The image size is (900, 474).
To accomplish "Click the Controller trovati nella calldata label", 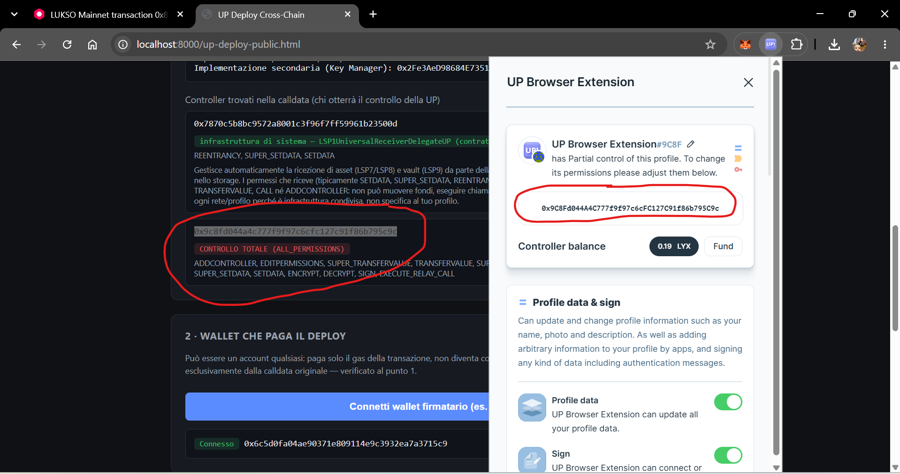I will (312, 100).
